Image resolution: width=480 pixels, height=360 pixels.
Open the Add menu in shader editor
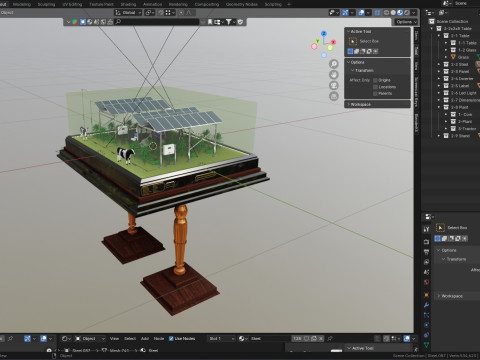pos(145,338)
